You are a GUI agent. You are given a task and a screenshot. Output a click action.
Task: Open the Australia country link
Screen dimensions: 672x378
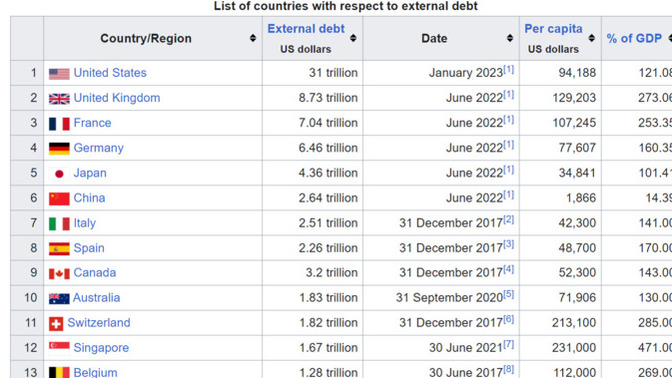coord(96,297)
